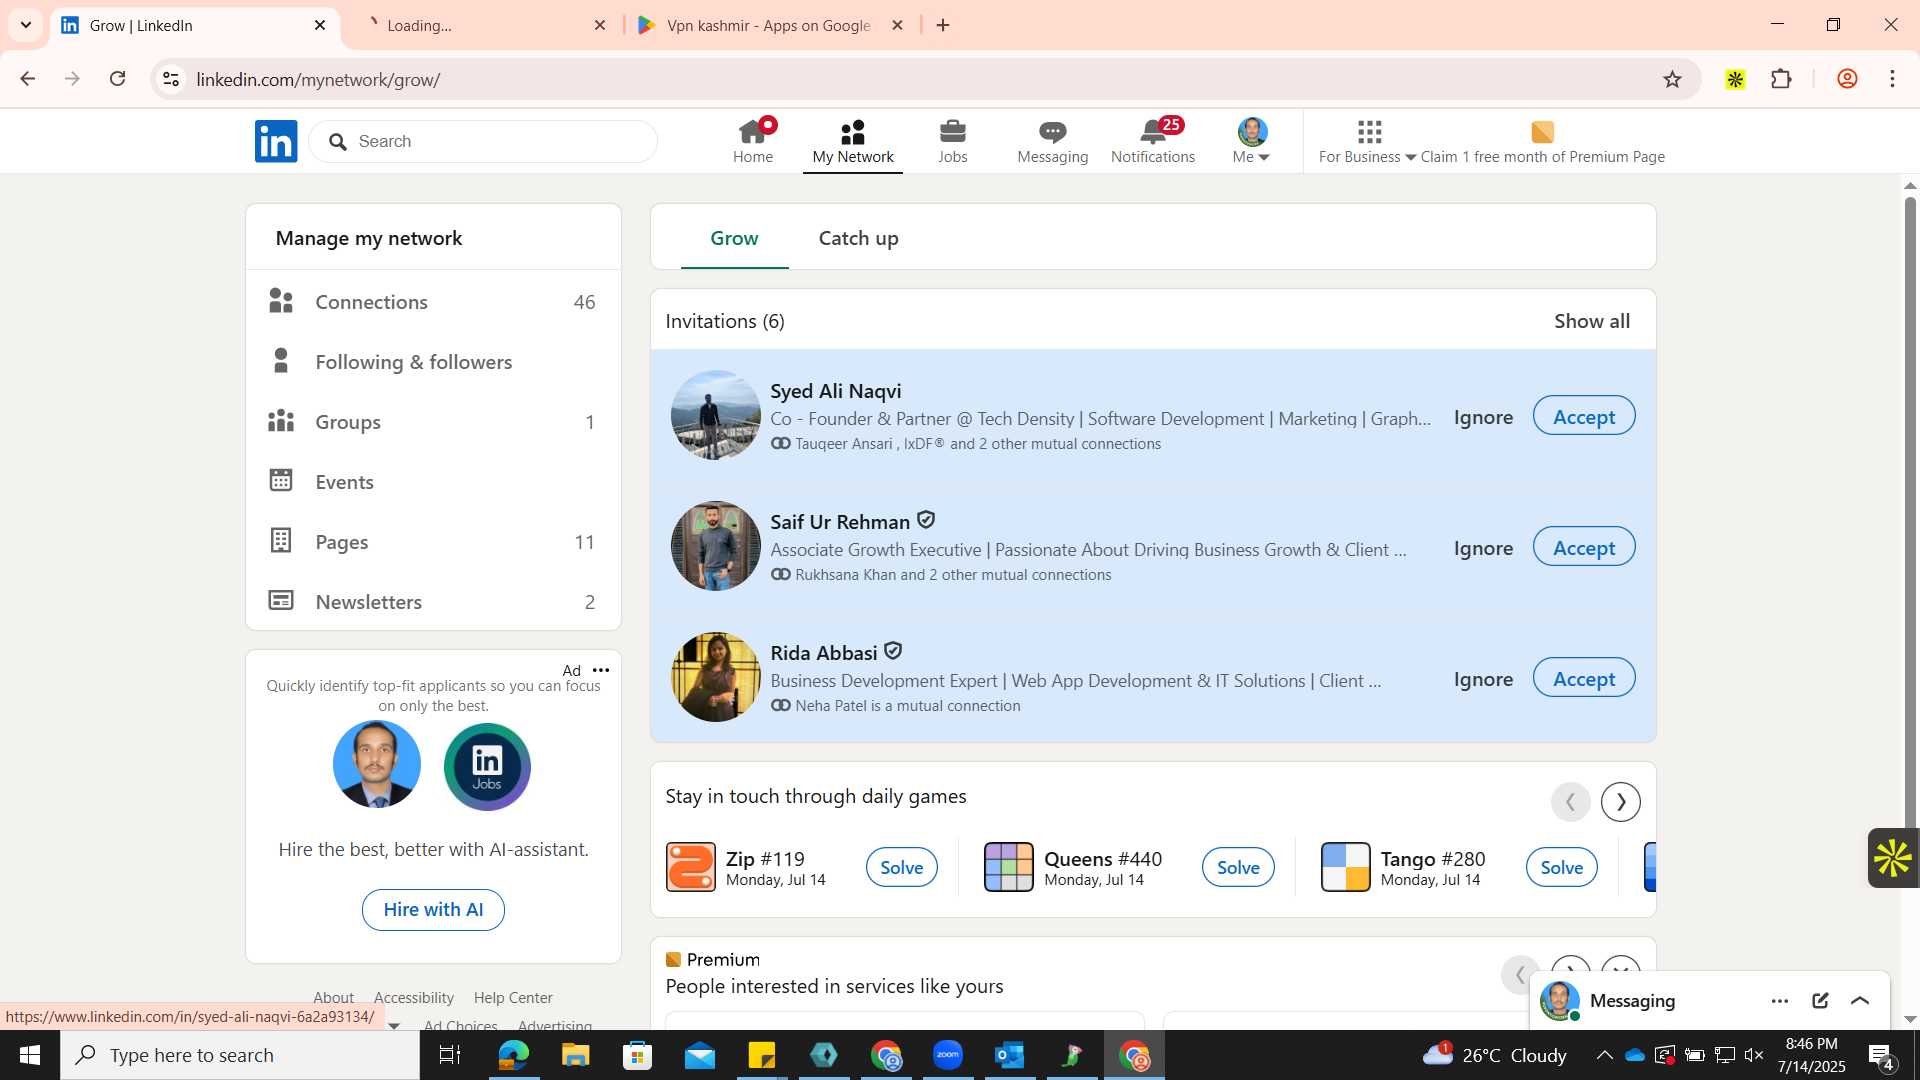Image resolution: width=1920 pixels, height=1080 pixels.
Task: Open messaging options three-dot menu
Action: point(1780,1001)
